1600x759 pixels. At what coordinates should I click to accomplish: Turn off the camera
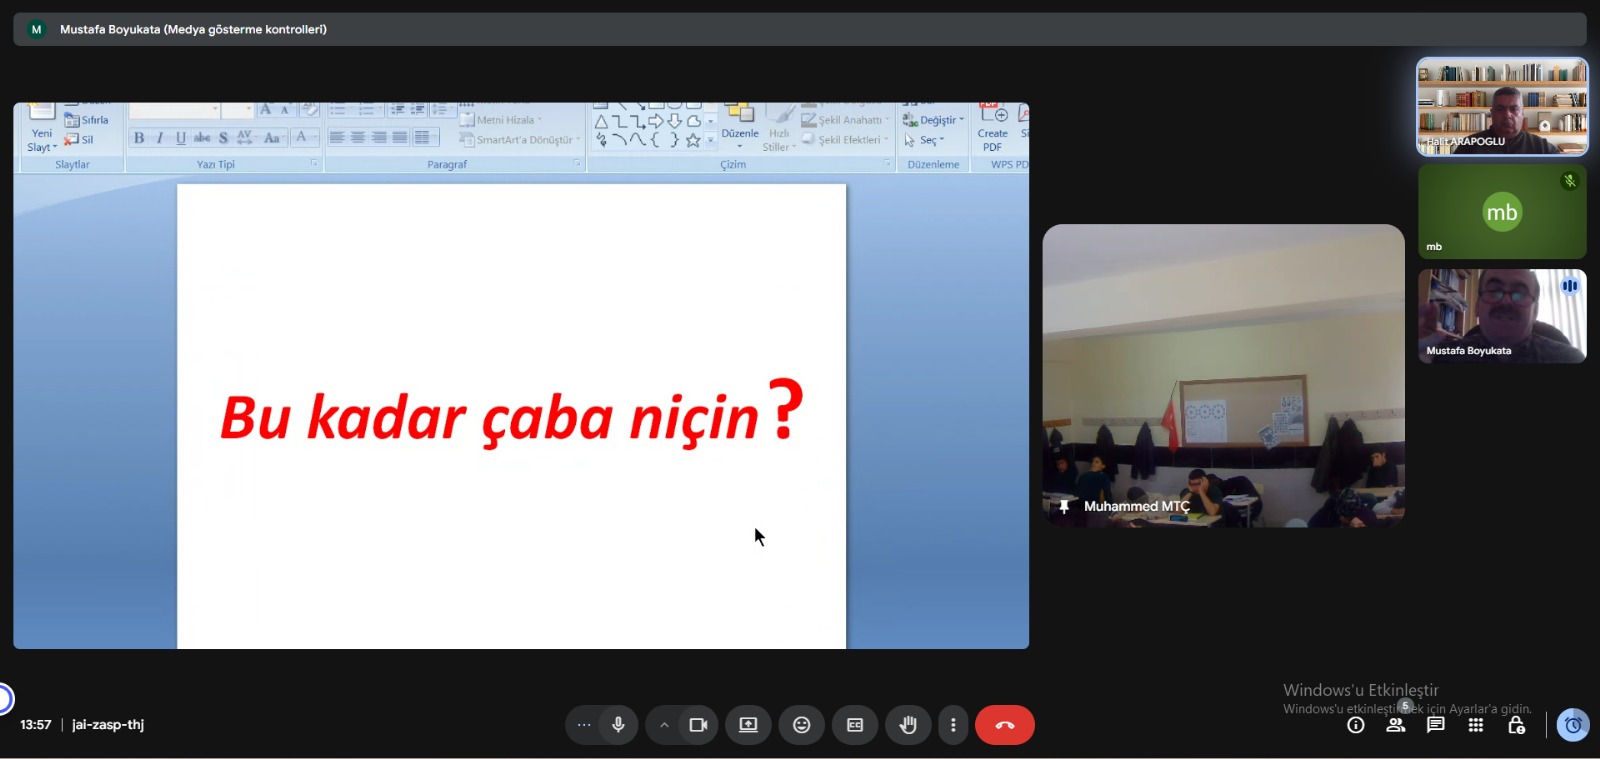698,725
